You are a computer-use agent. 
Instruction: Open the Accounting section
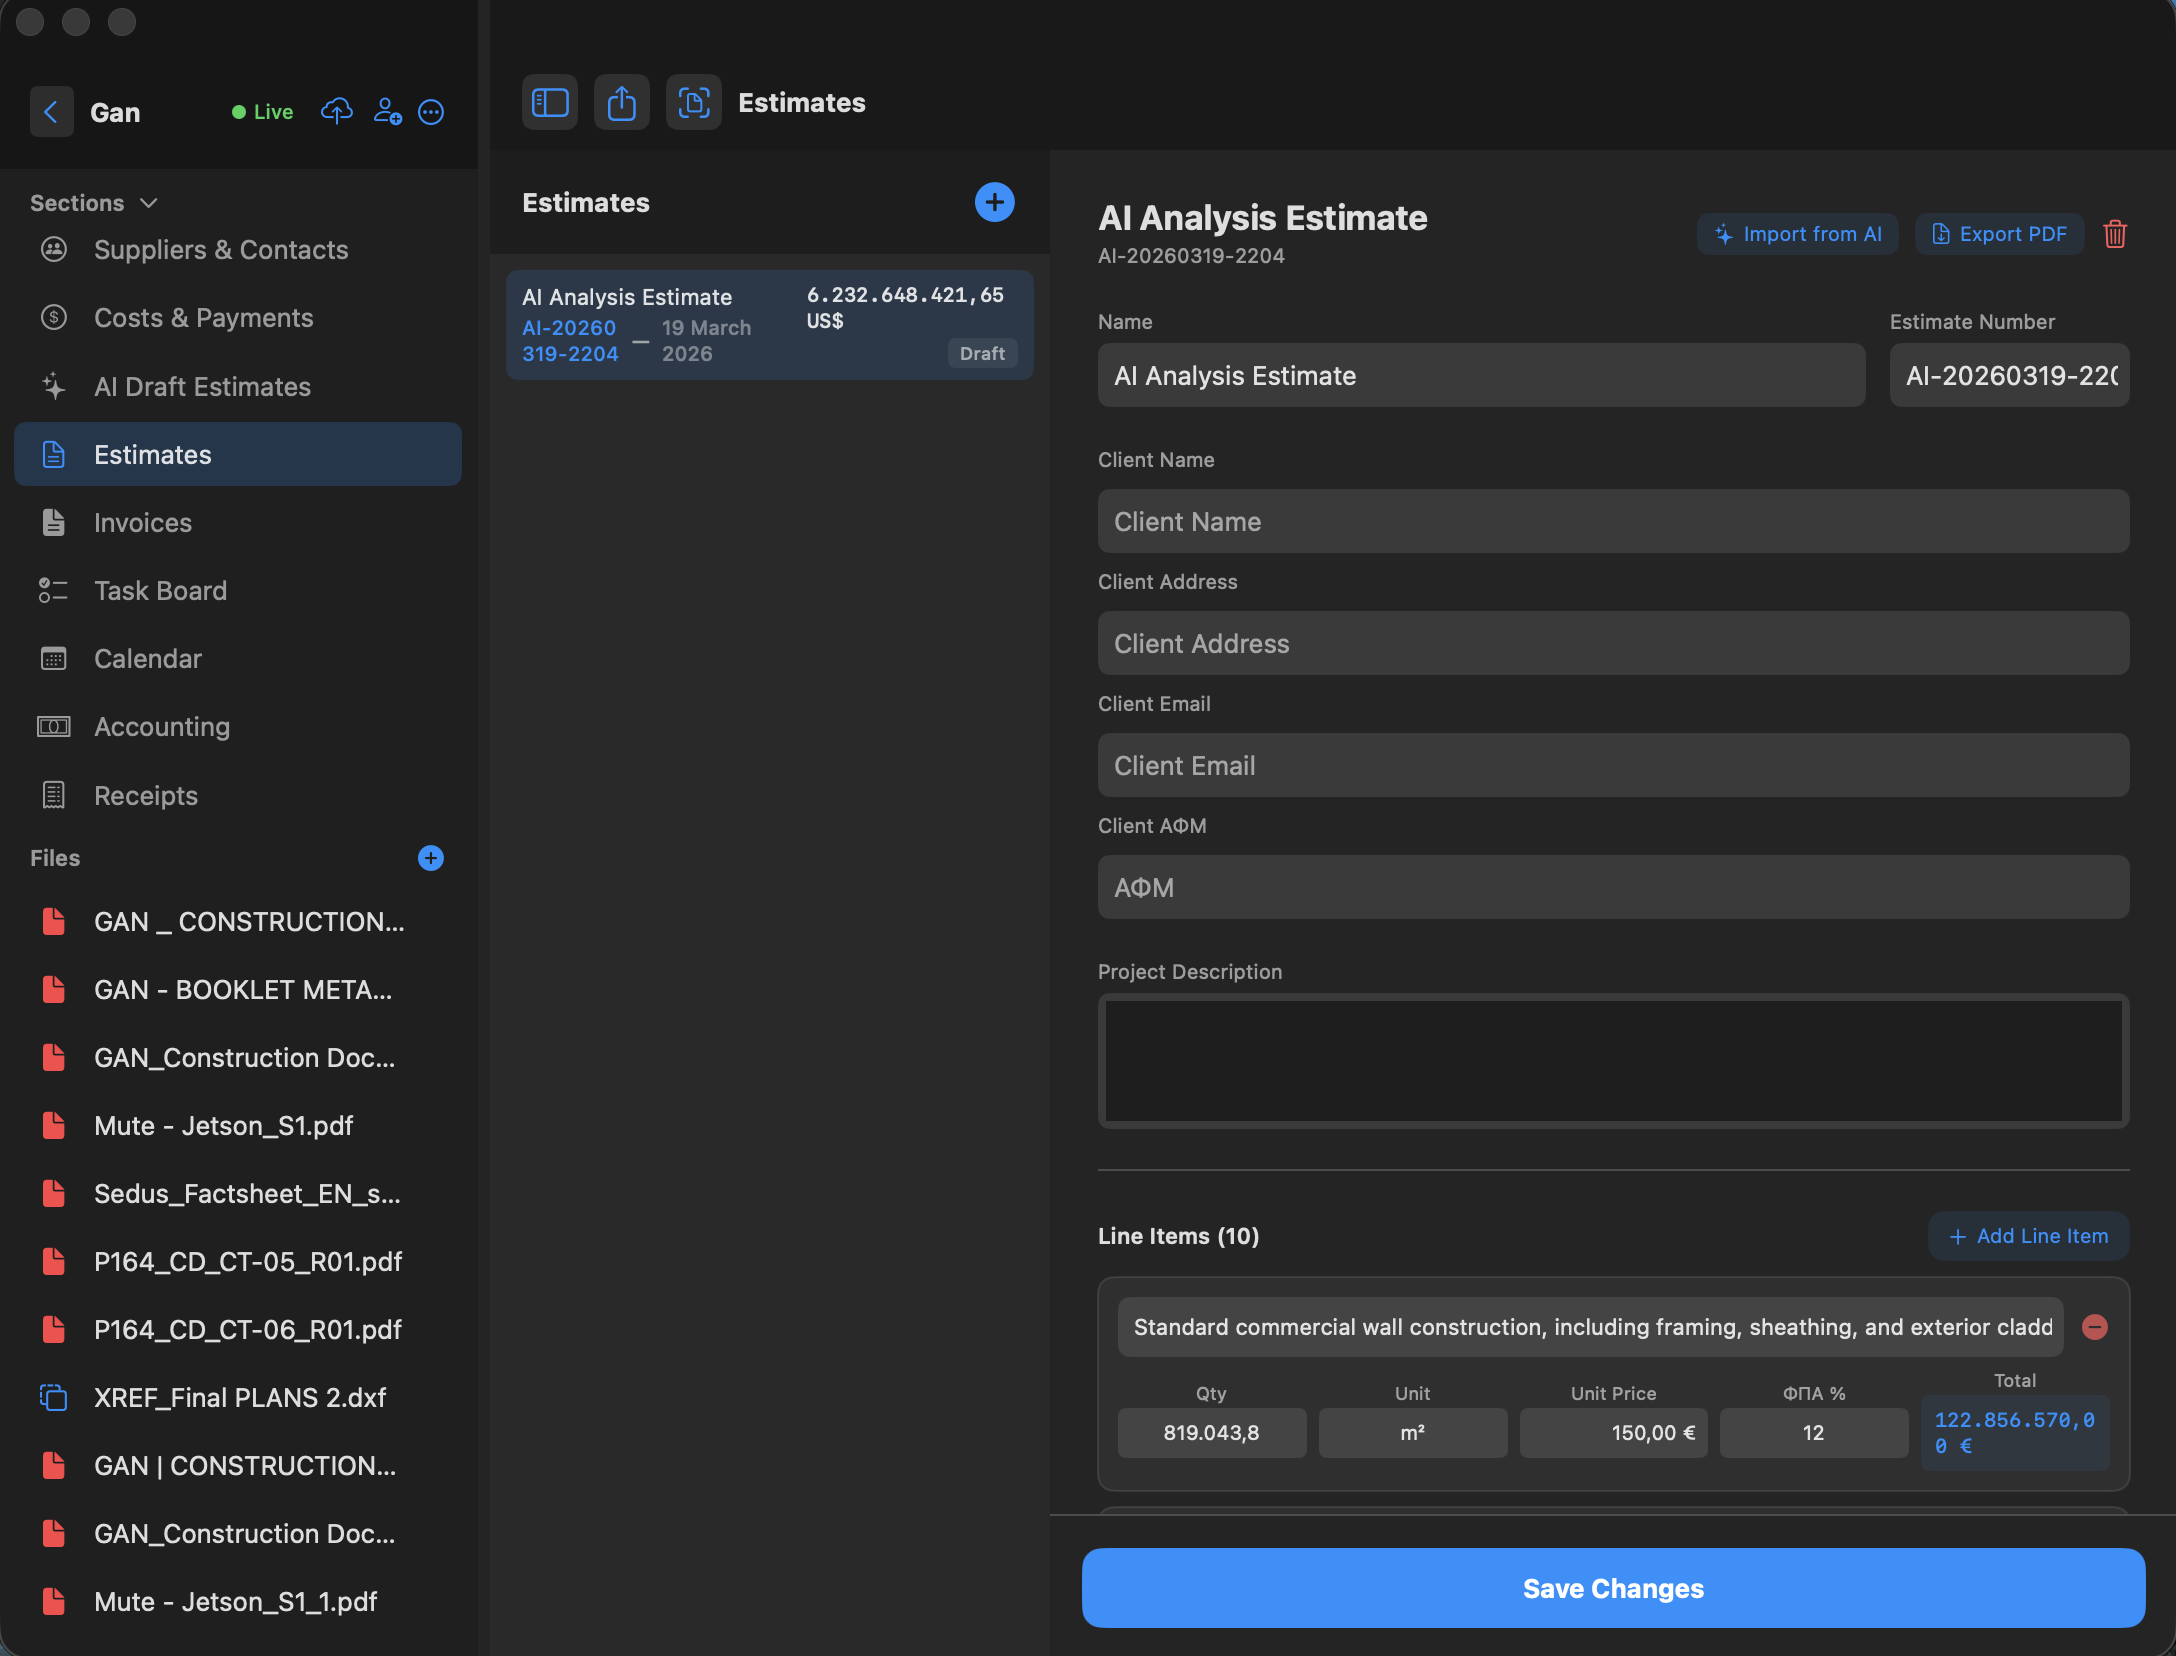point(238,727)
